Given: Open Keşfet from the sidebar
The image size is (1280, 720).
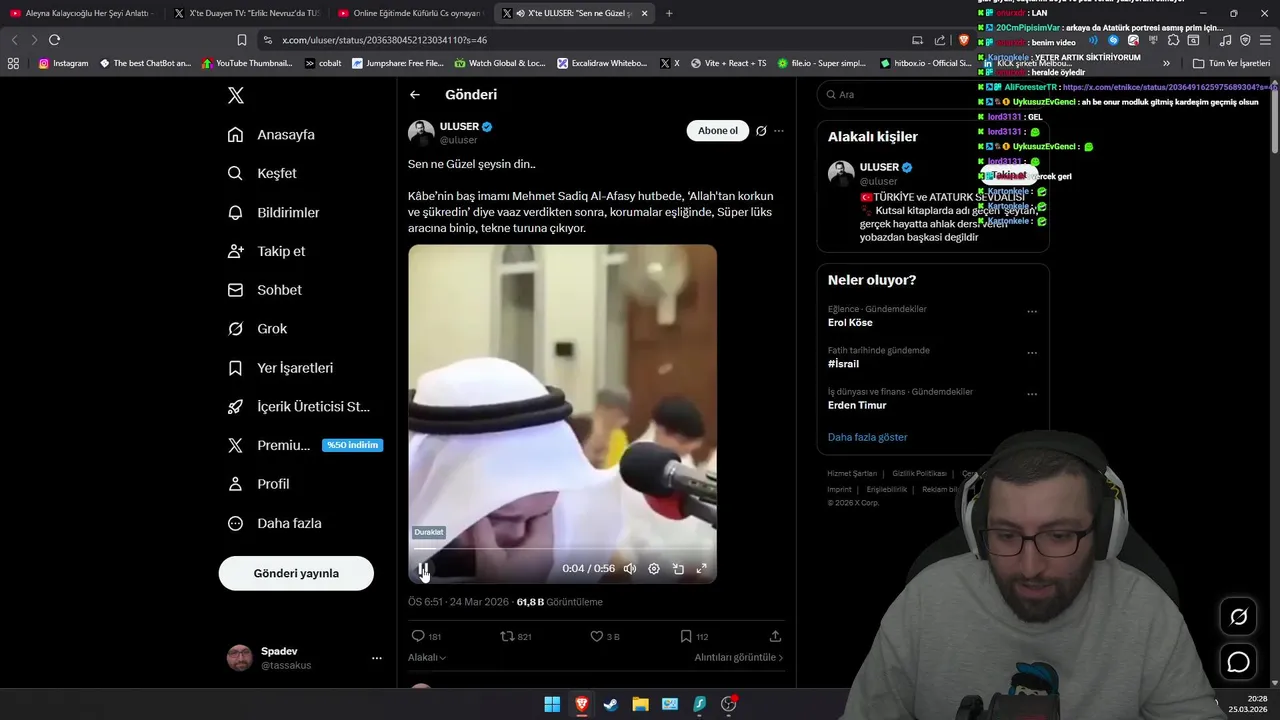Looking at the screenshot, I should click(262, 173).
